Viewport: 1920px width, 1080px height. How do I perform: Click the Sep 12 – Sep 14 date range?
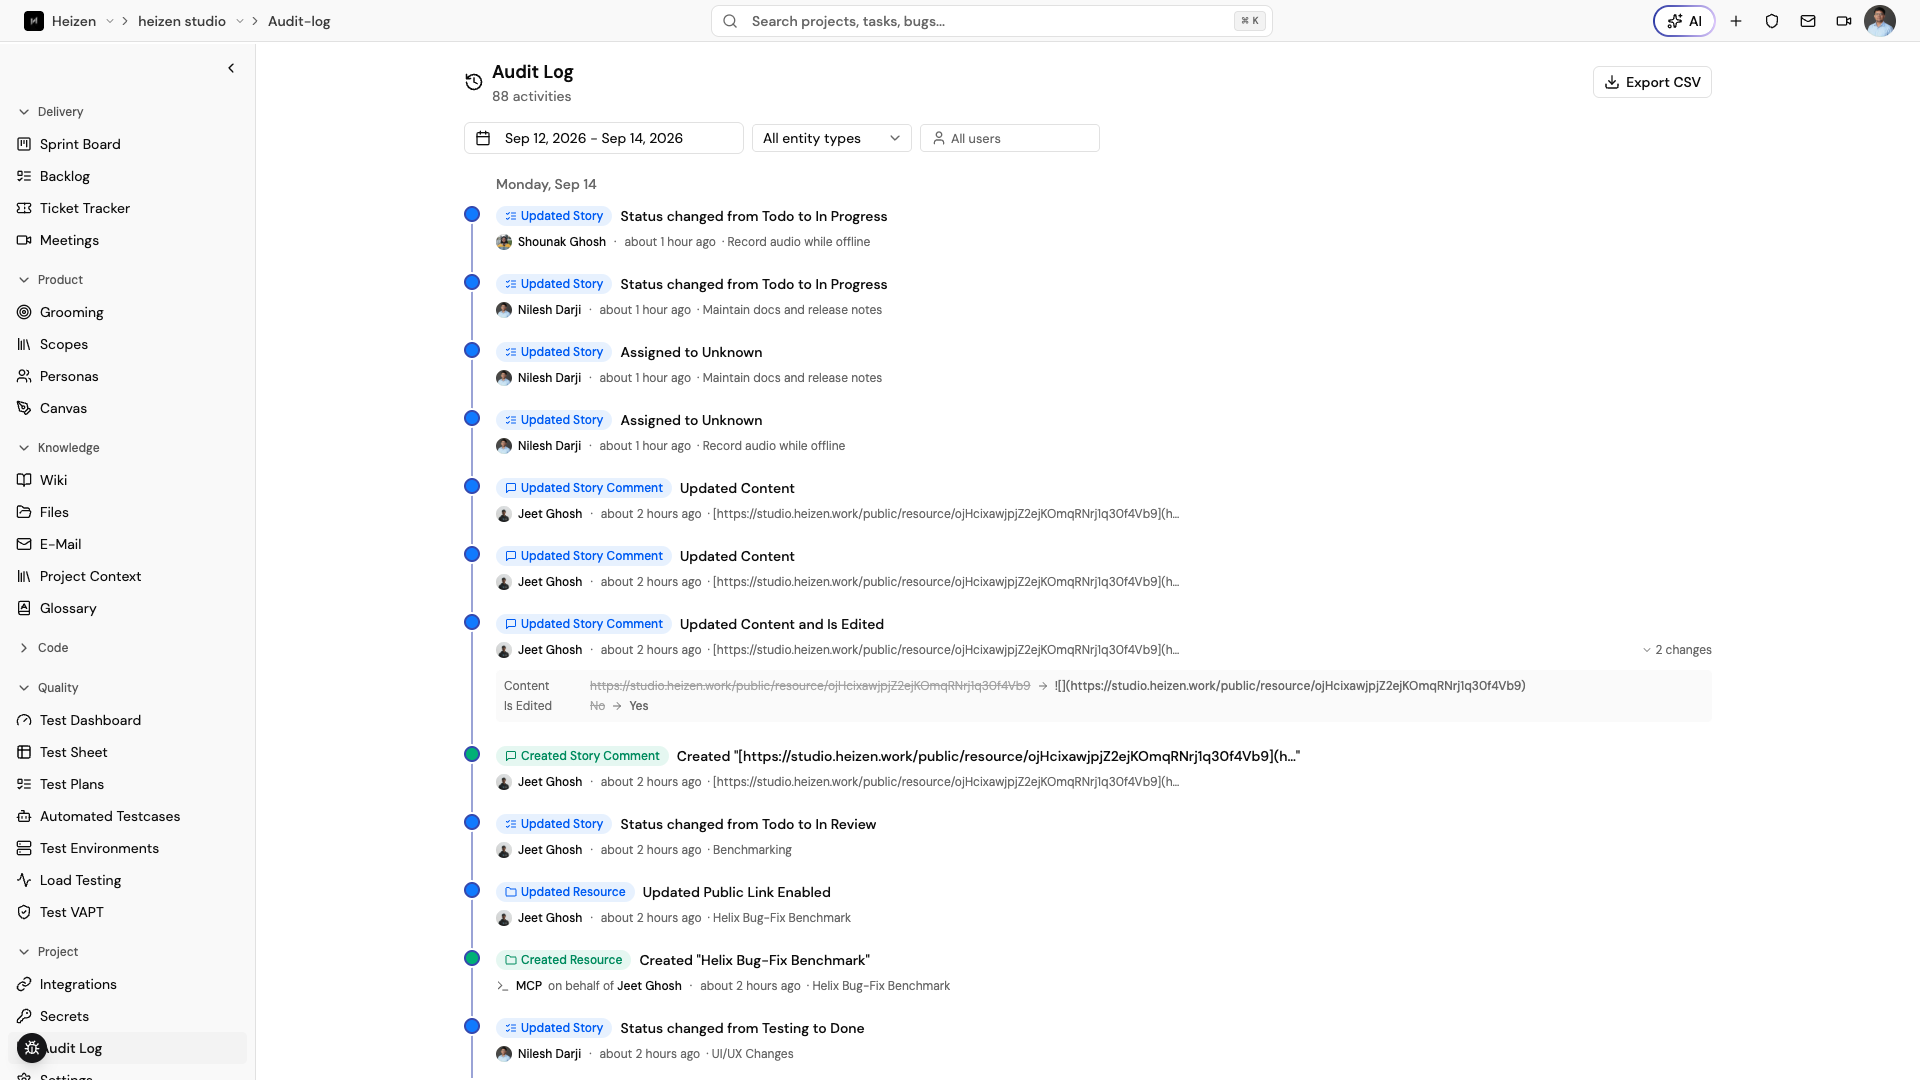pyautogui.click(x=603, y=138)
